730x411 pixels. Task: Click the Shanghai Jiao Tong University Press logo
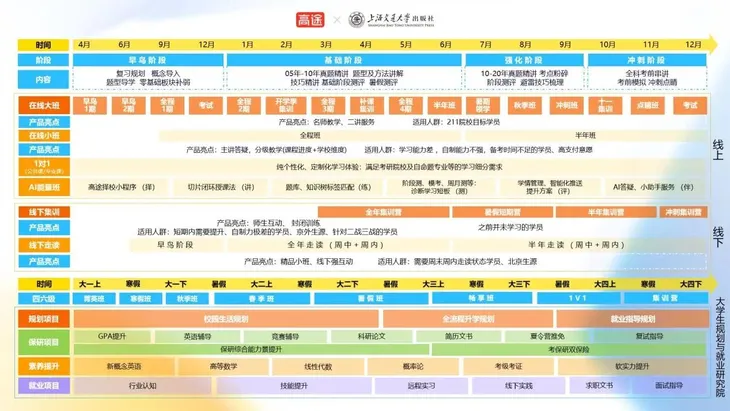point(392,20)
